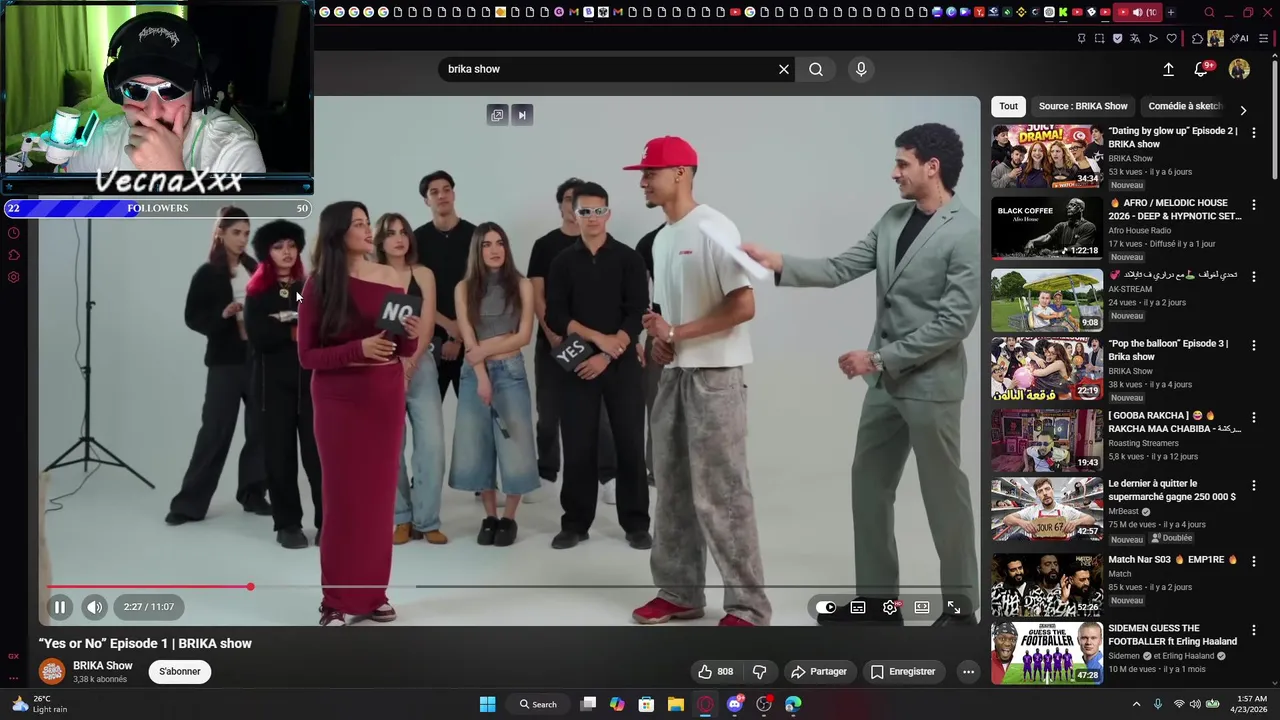The height and width of the screenshot is (720, 1280).
Task: Open the more actions menu under the video
Action: [x=968, y=672]
